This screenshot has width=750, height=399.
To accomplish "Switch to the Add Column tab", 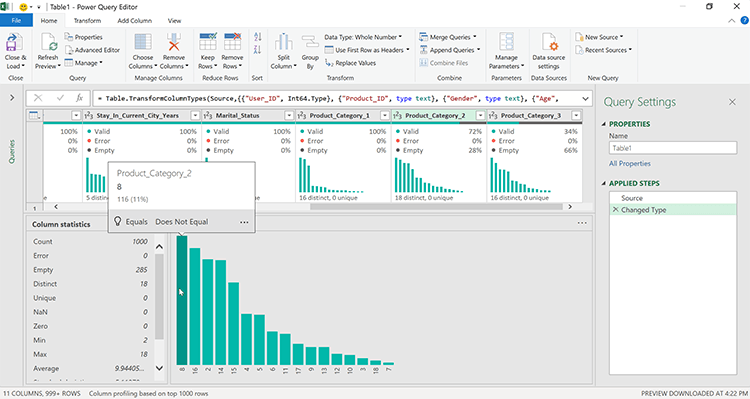I will (x=134, y=21).
